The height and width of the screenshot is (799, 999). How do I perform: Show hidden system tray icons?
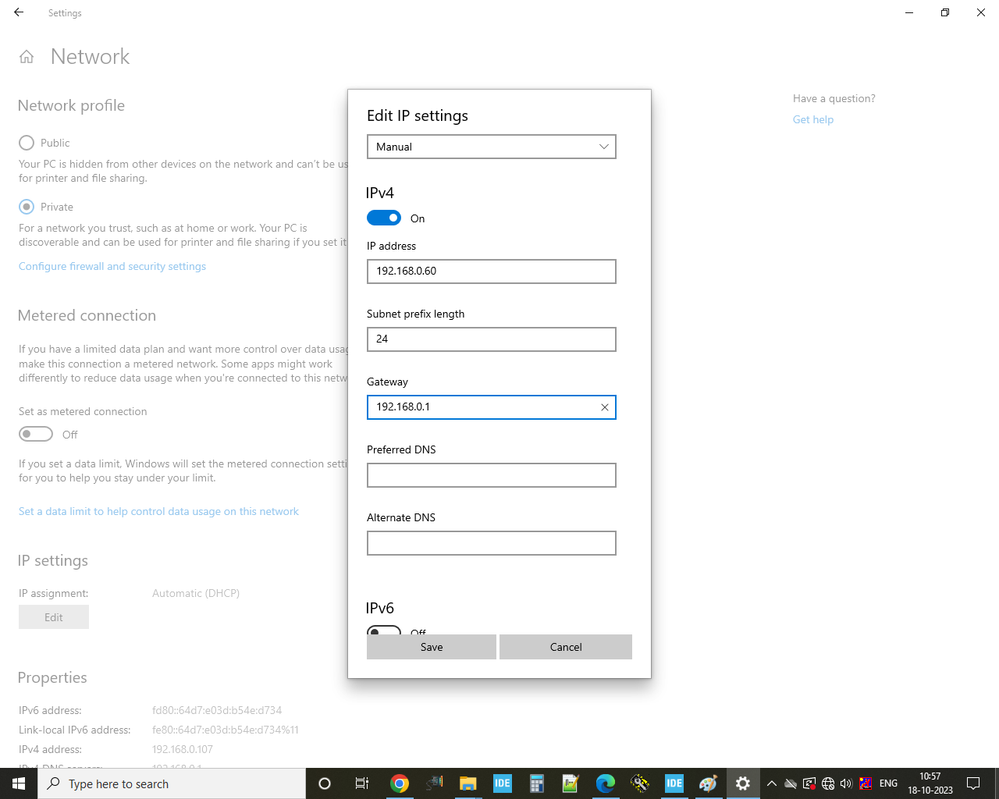[772, 784]
